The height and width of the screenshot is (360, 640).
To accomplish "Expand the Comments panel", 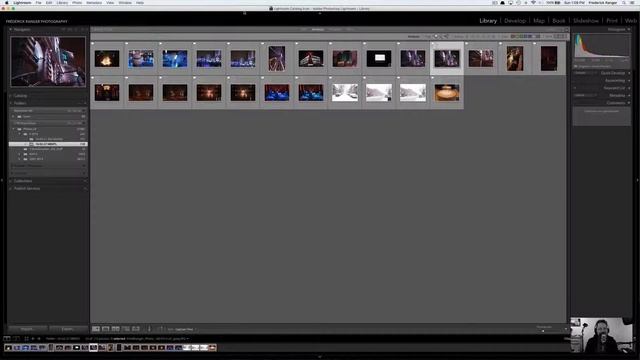I will pos(629,103).
